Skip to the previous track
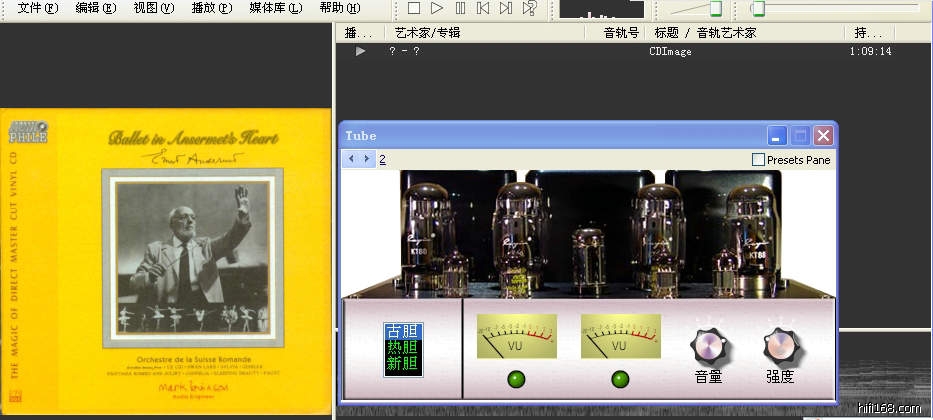This screenshot has width=933, height=420. (483, 8)
